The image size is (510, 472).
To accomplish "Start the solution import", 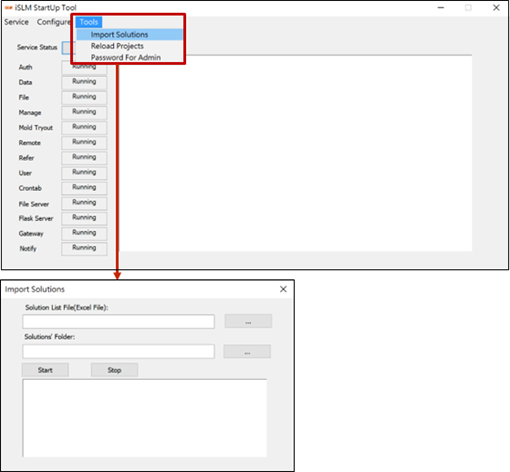I will [x=45, y=370].
